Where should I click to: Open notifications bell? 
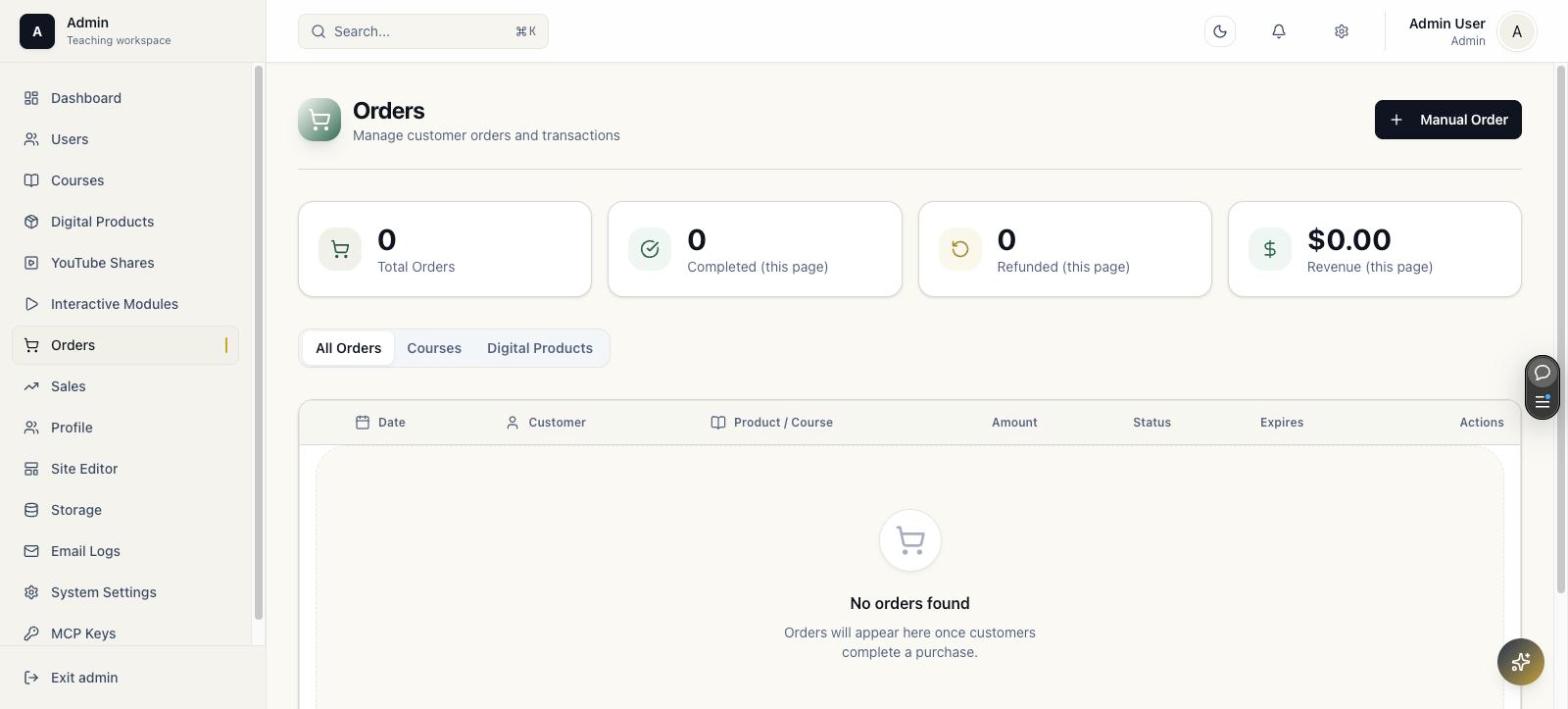(1279, 31)
